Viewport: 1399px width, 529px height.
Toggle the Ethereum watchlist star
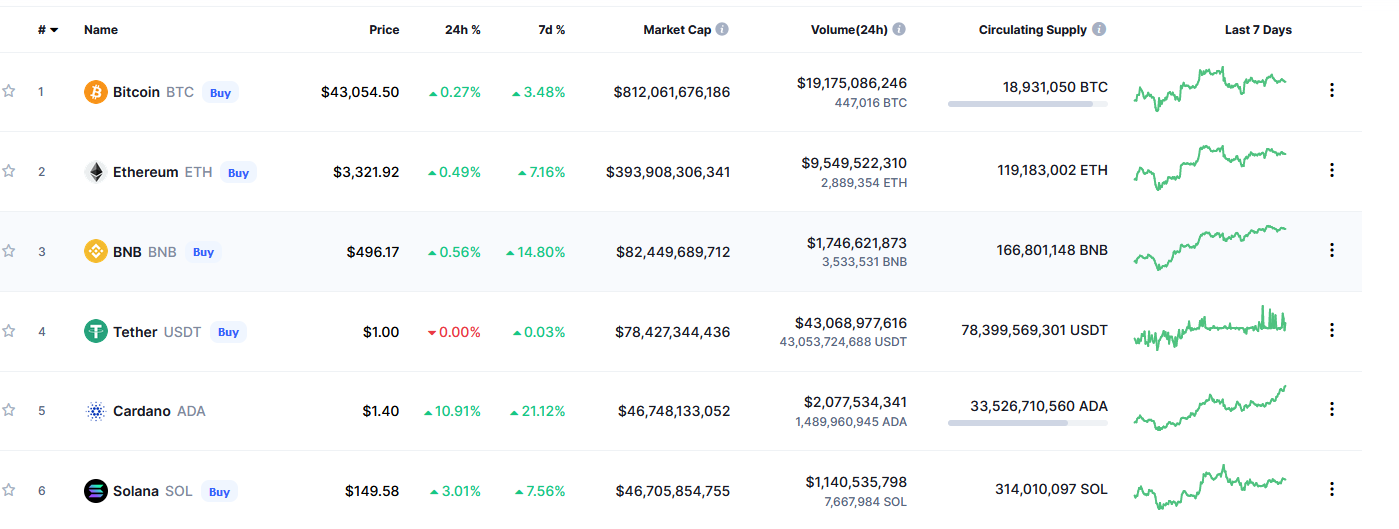point(9,171)
